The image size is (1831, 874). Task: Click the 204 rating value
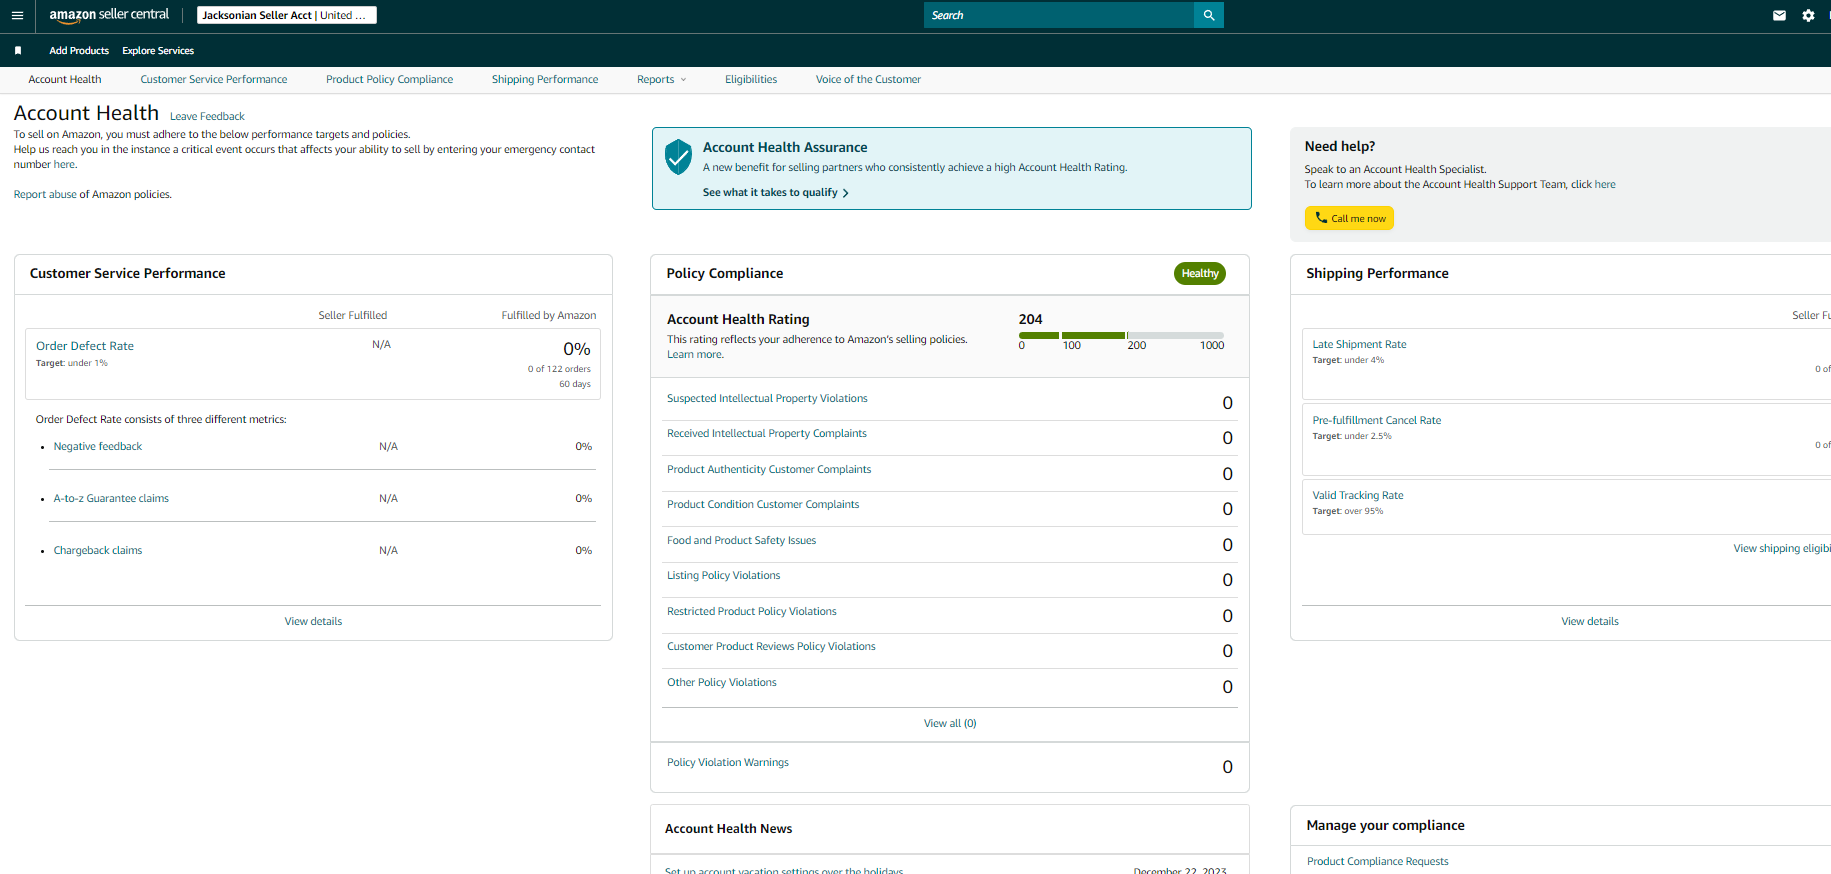coord(1030,319)
